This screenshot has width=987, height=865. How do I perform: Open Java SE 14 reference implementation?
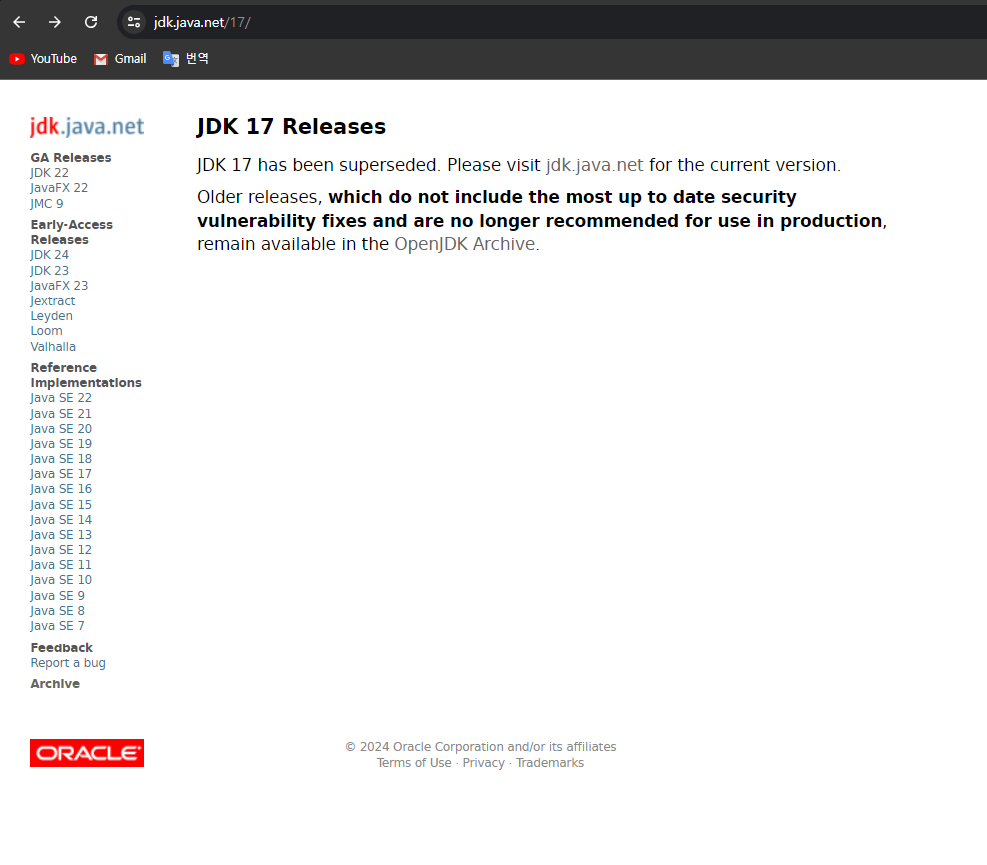(x=61, y=519)
